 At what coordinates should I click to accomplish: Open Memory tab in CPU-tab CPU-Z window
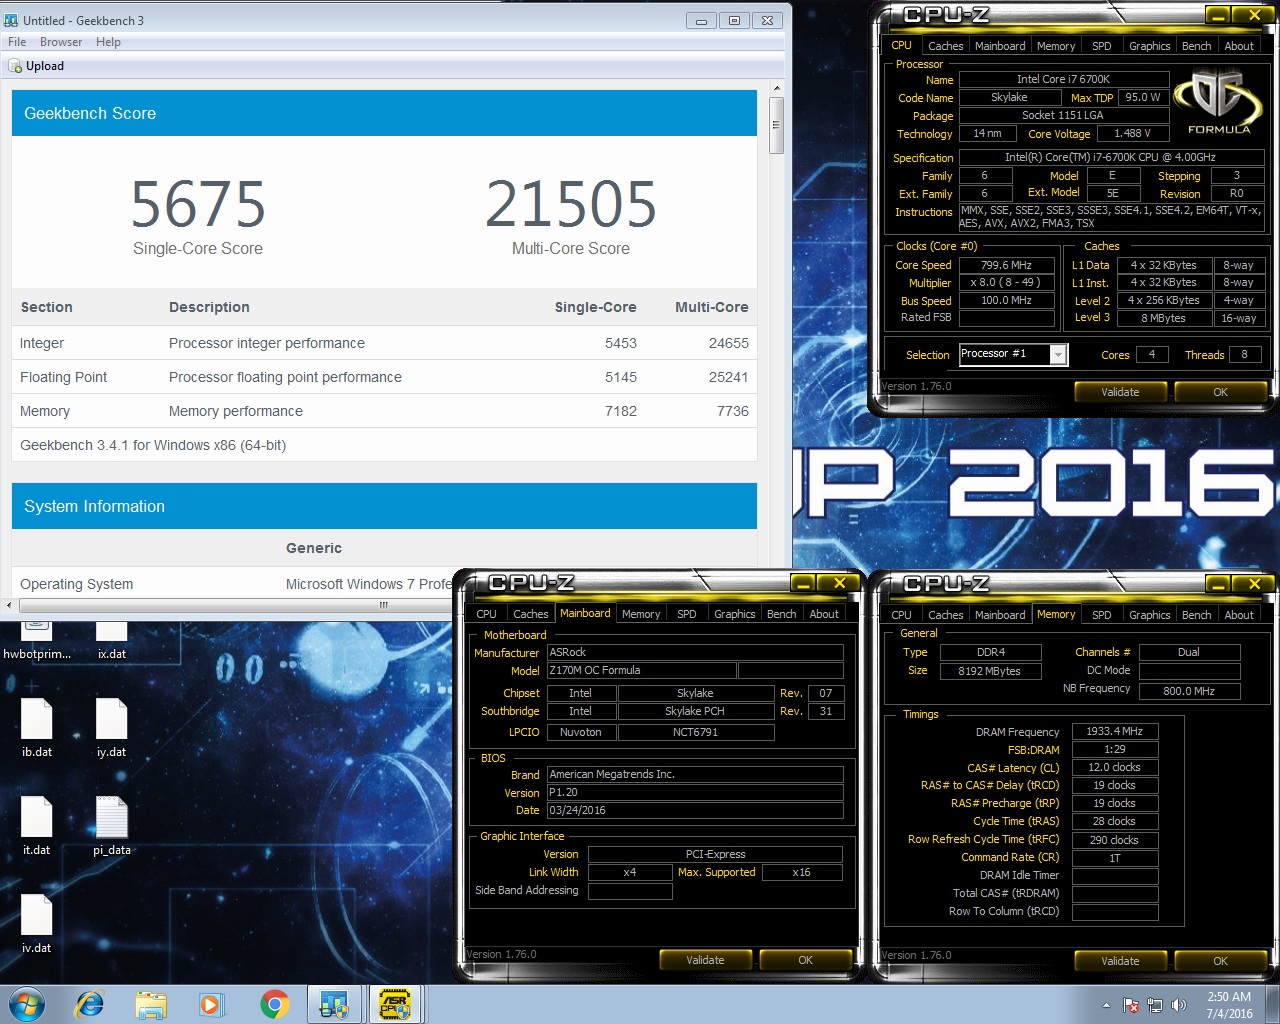tap(1056, 46)
